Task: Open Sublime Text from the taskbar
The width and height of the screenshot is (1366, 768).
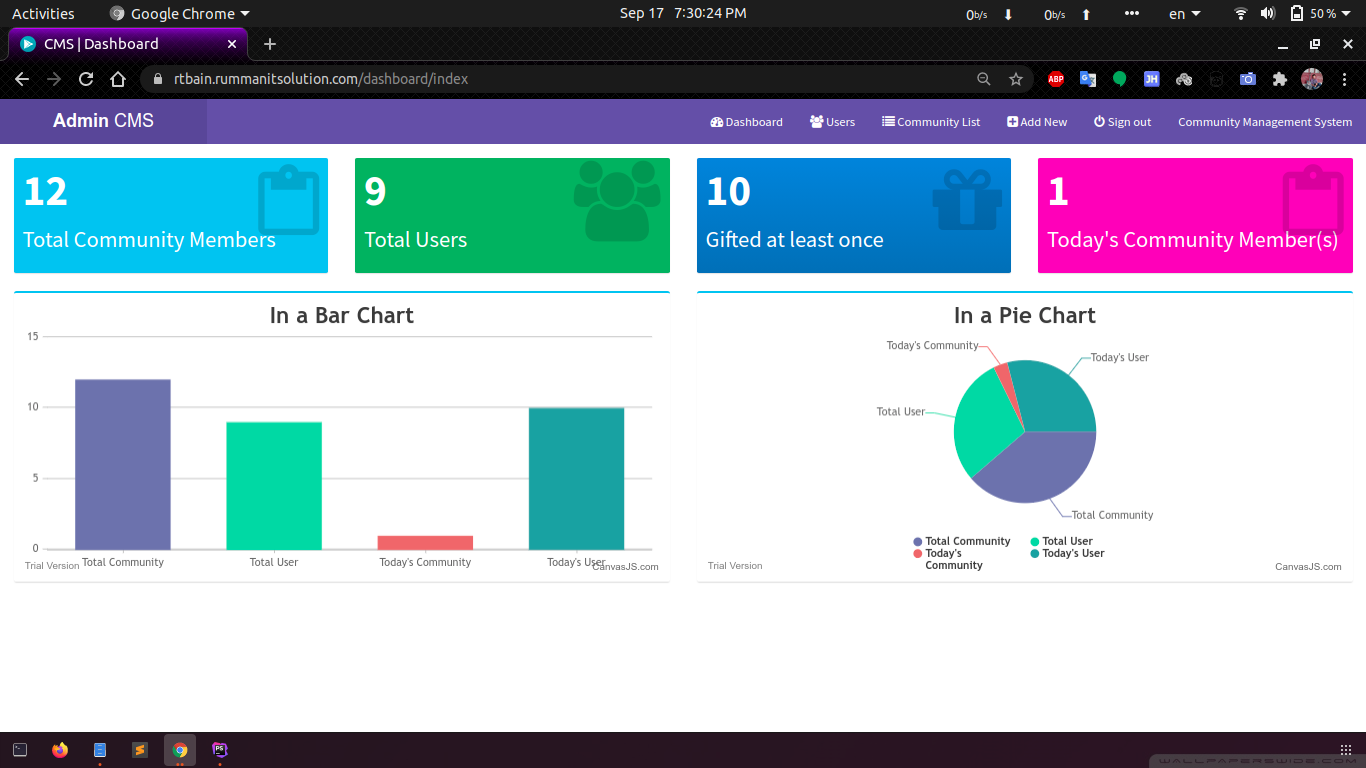Action: coord(140,749)
